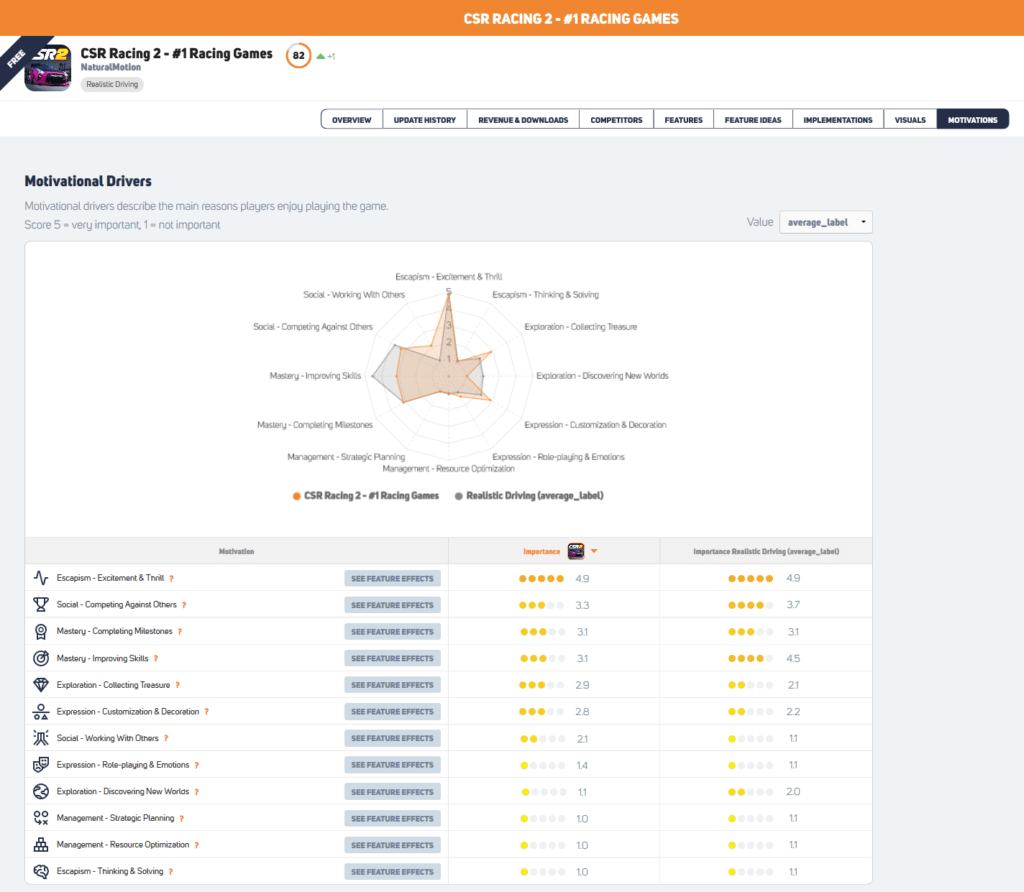Click the Importance column sort arrow
The height and width of the screenshot is (892, 1024).
click(x=594, y=551)
